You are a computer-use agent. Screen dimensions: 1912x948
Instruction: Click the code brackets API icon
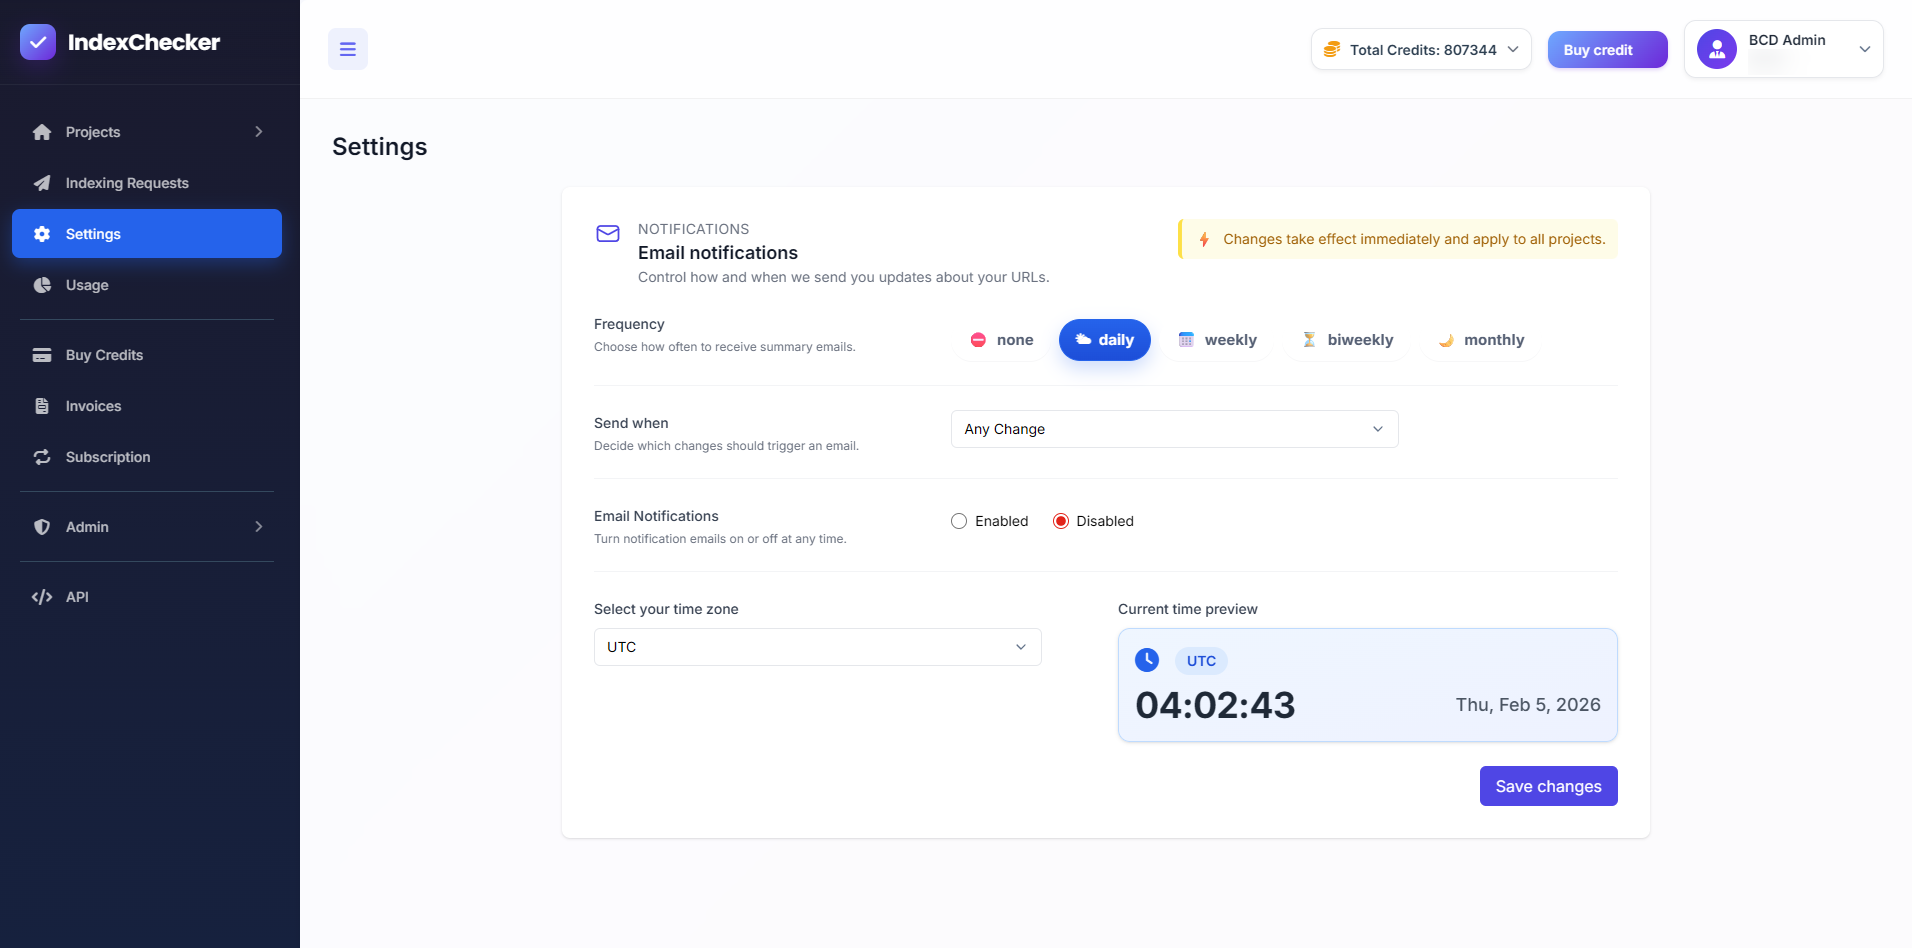click(42, 597)
